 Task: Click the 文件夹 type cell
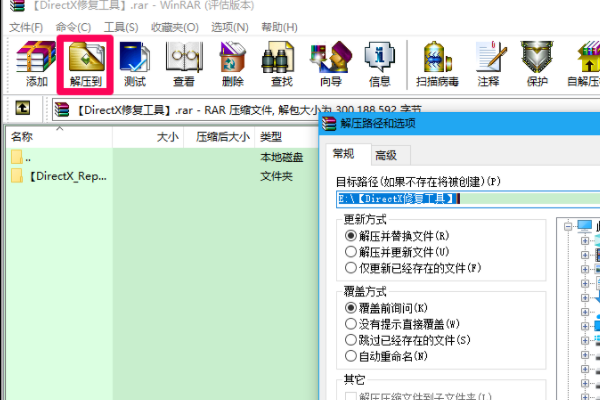pos(276,176)
